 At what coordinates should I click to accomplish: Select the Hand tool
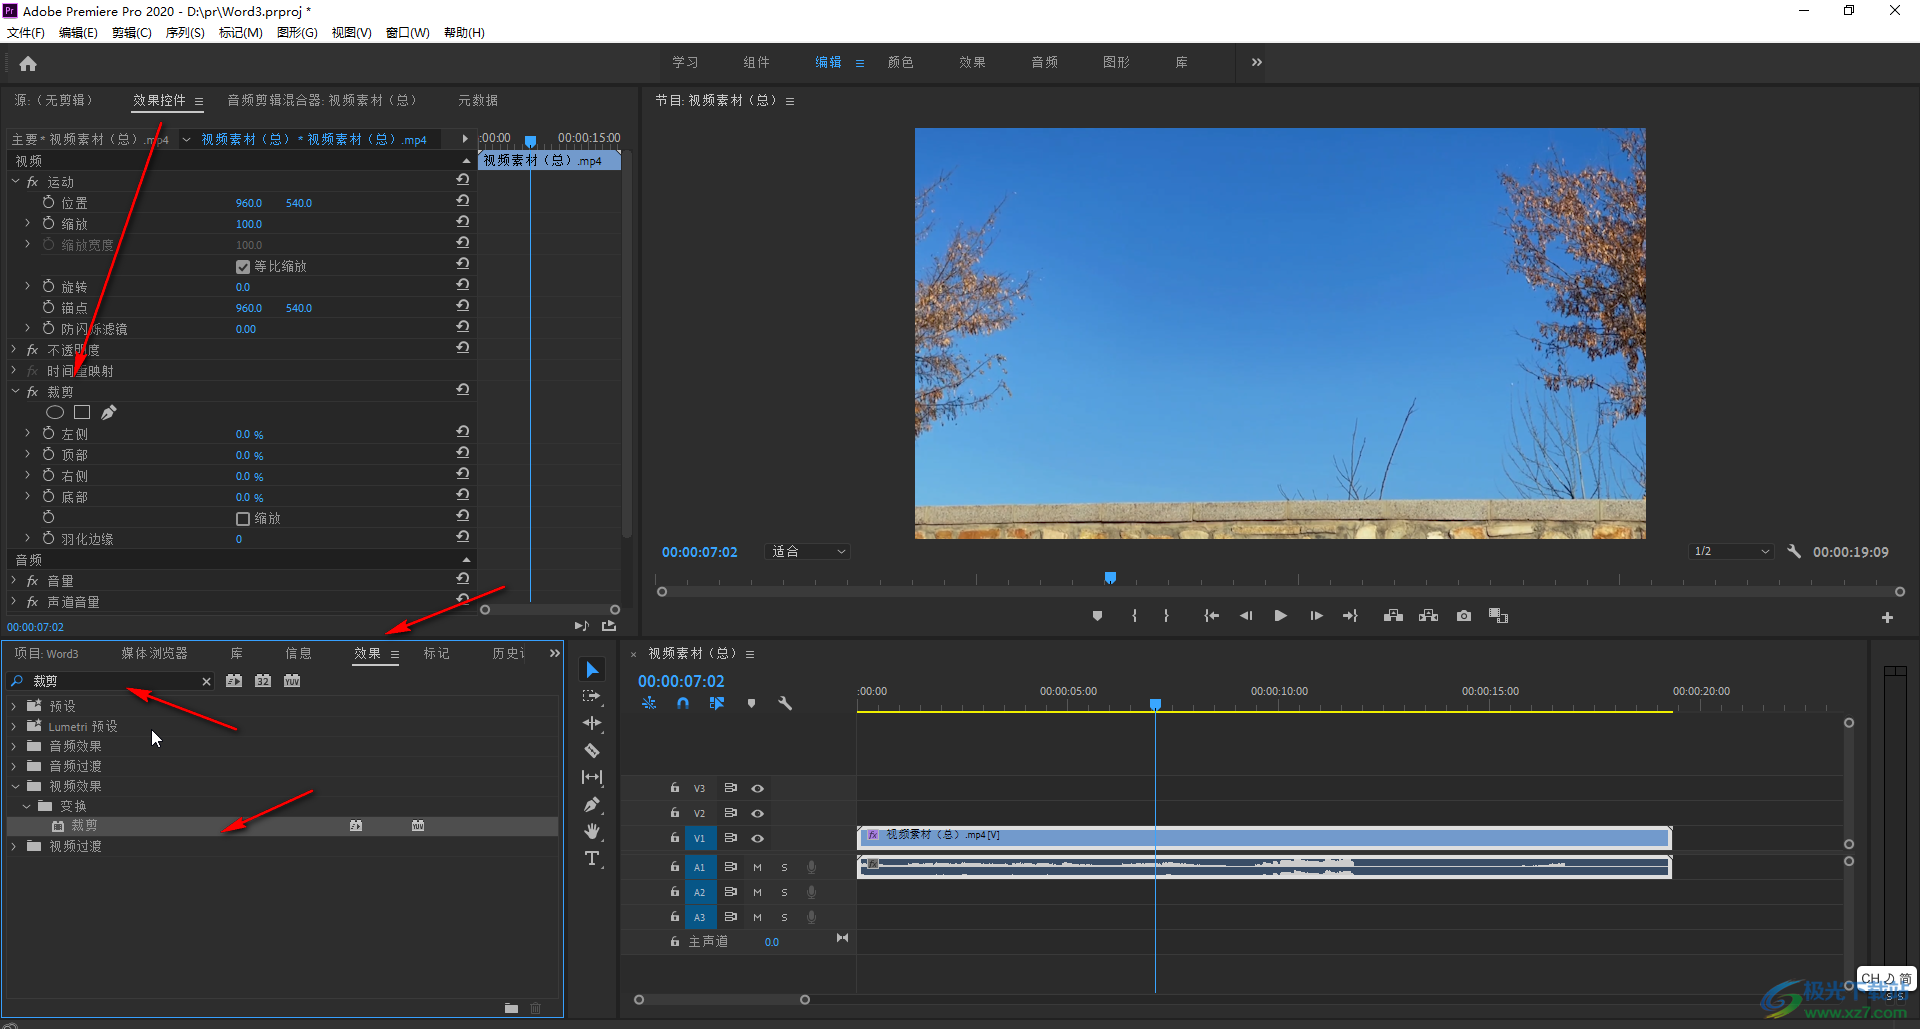tap(592, 831)
